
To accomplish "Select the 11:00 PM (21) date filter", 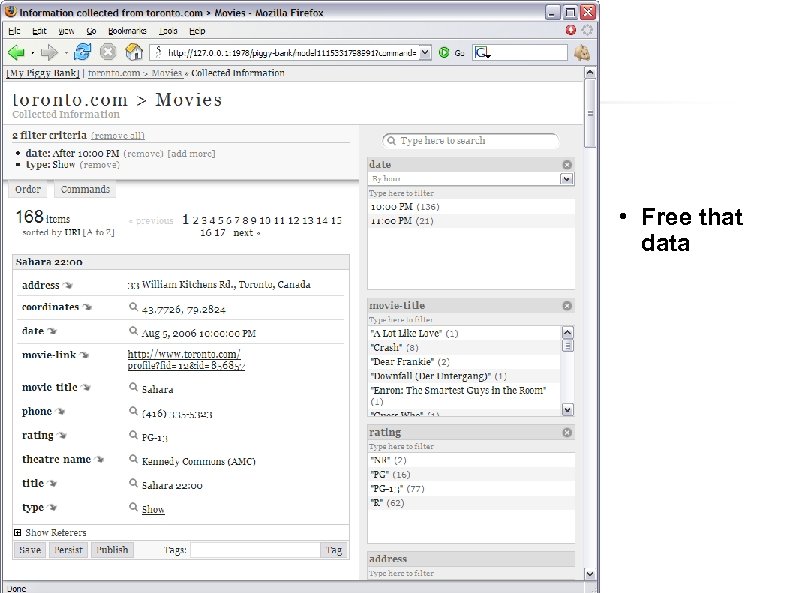I will pos(471,221).
